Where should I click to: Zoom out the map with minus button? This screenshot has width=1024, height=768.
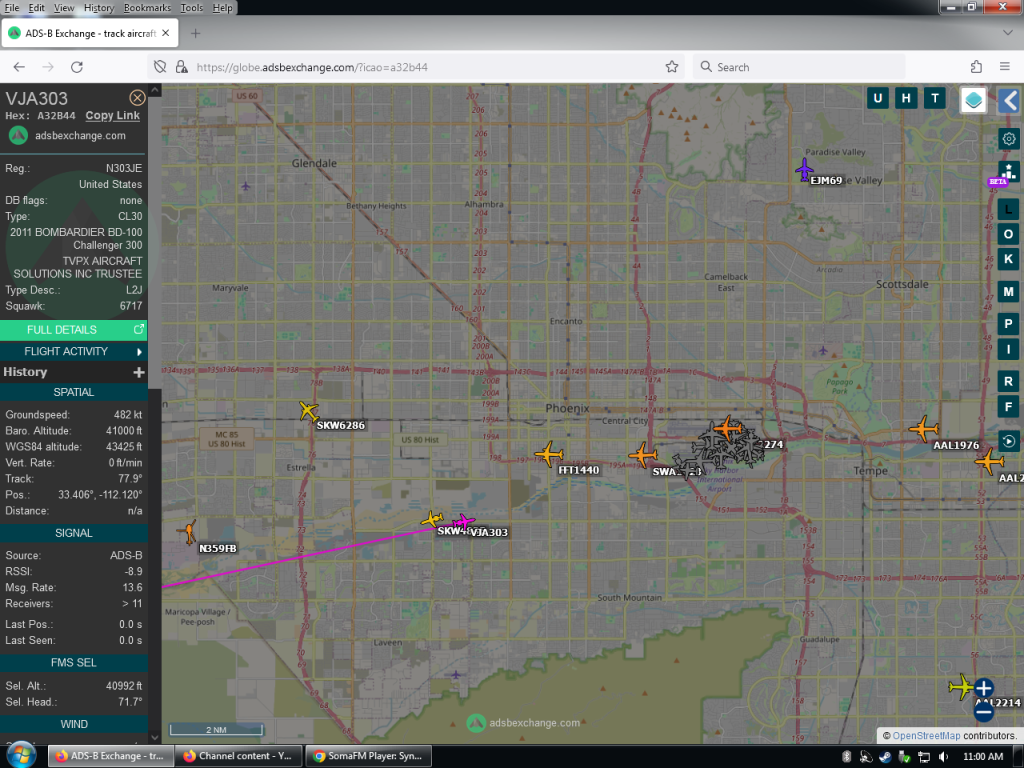[984, 712]
